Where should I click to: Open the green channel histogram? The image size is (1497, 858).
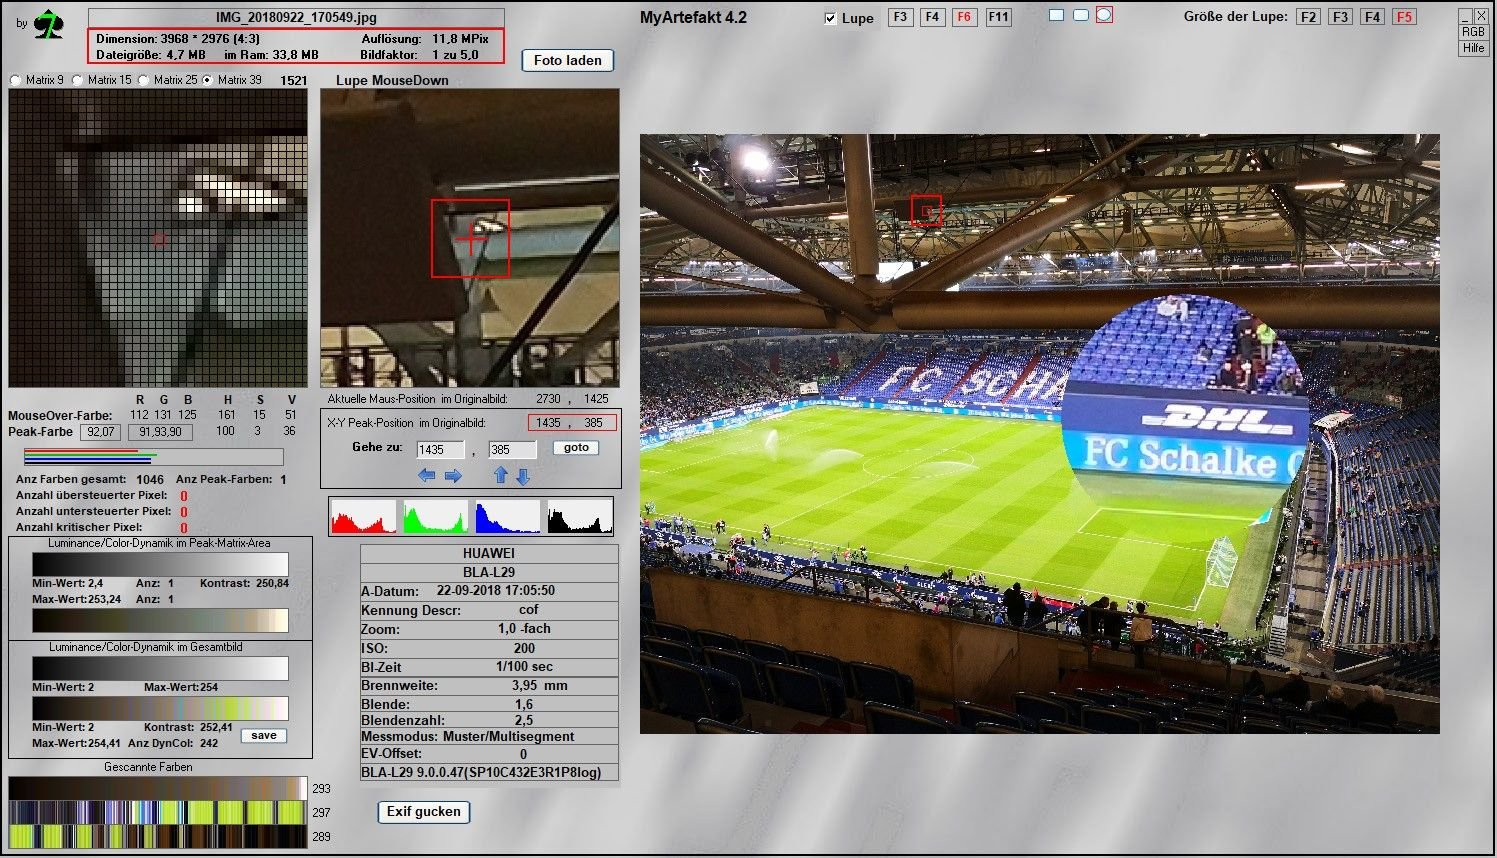coord(436,516)
